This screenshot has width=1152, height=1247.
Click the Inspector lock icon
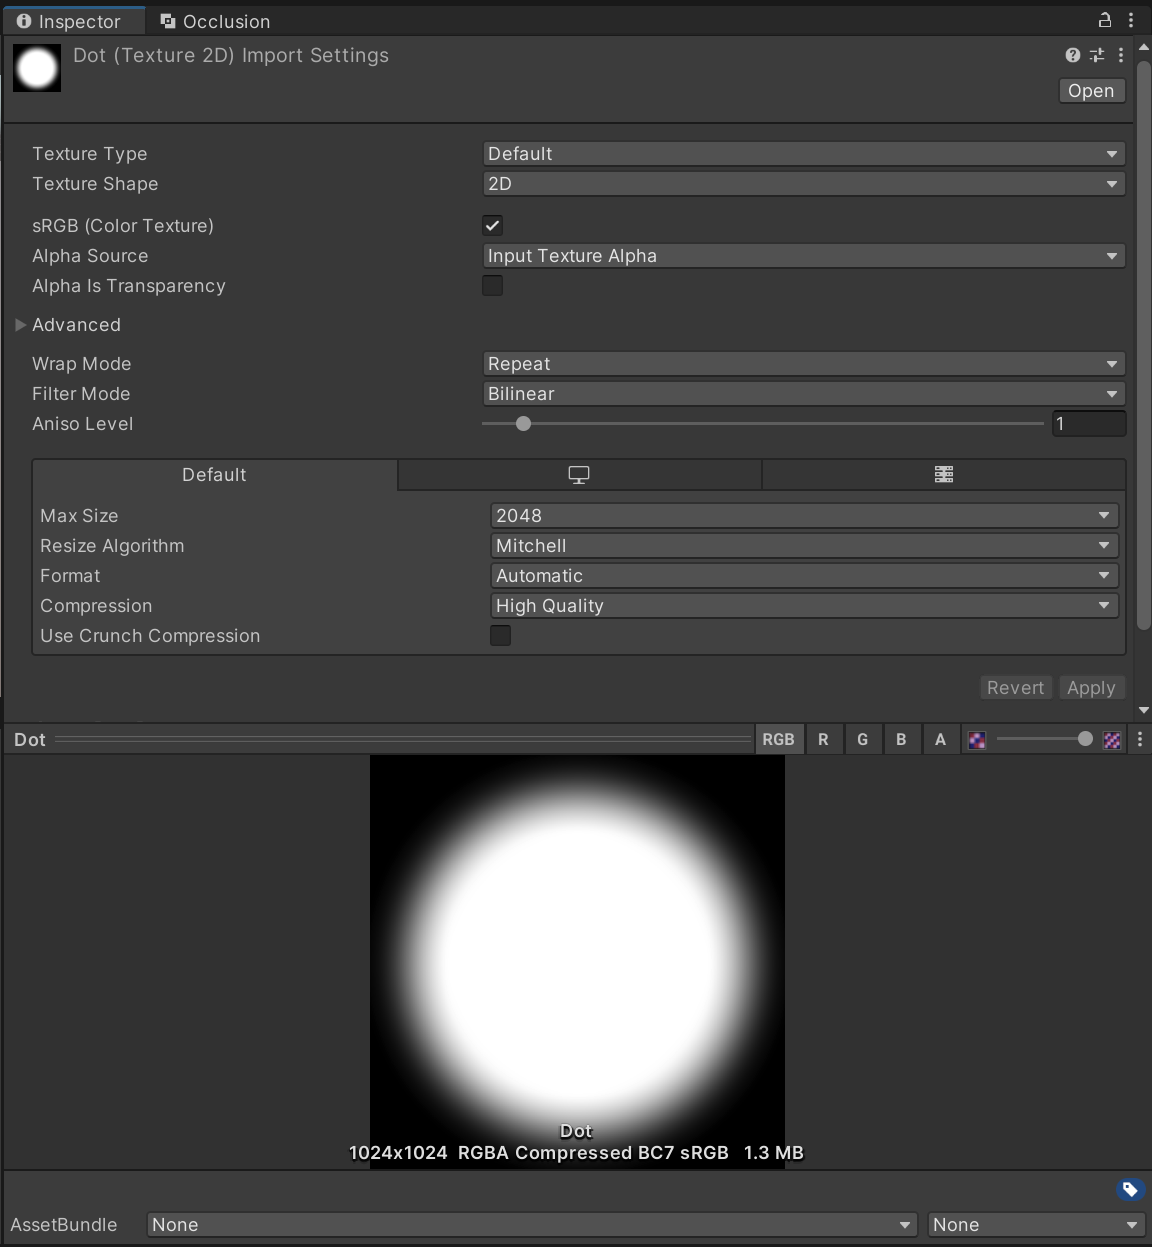(1105, 20)
